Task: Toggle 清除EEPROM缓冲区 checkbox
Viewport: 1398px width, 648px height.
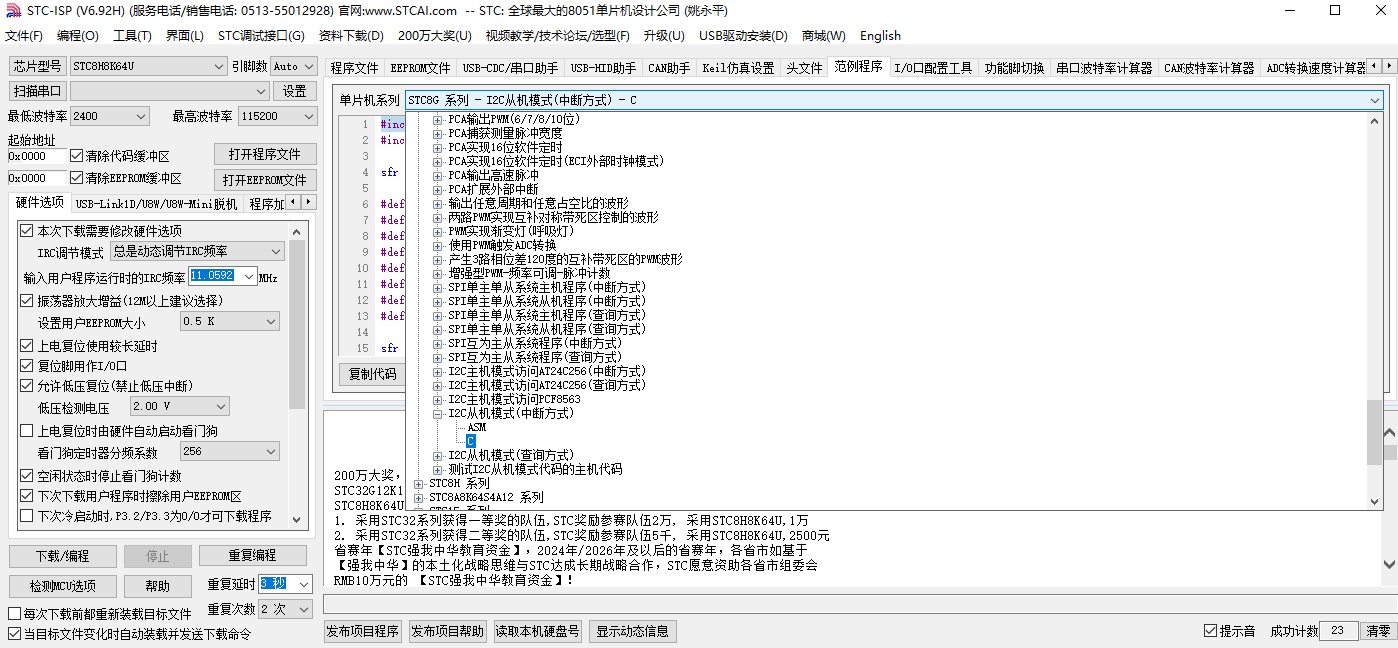Action: click(x=77, y=178)
